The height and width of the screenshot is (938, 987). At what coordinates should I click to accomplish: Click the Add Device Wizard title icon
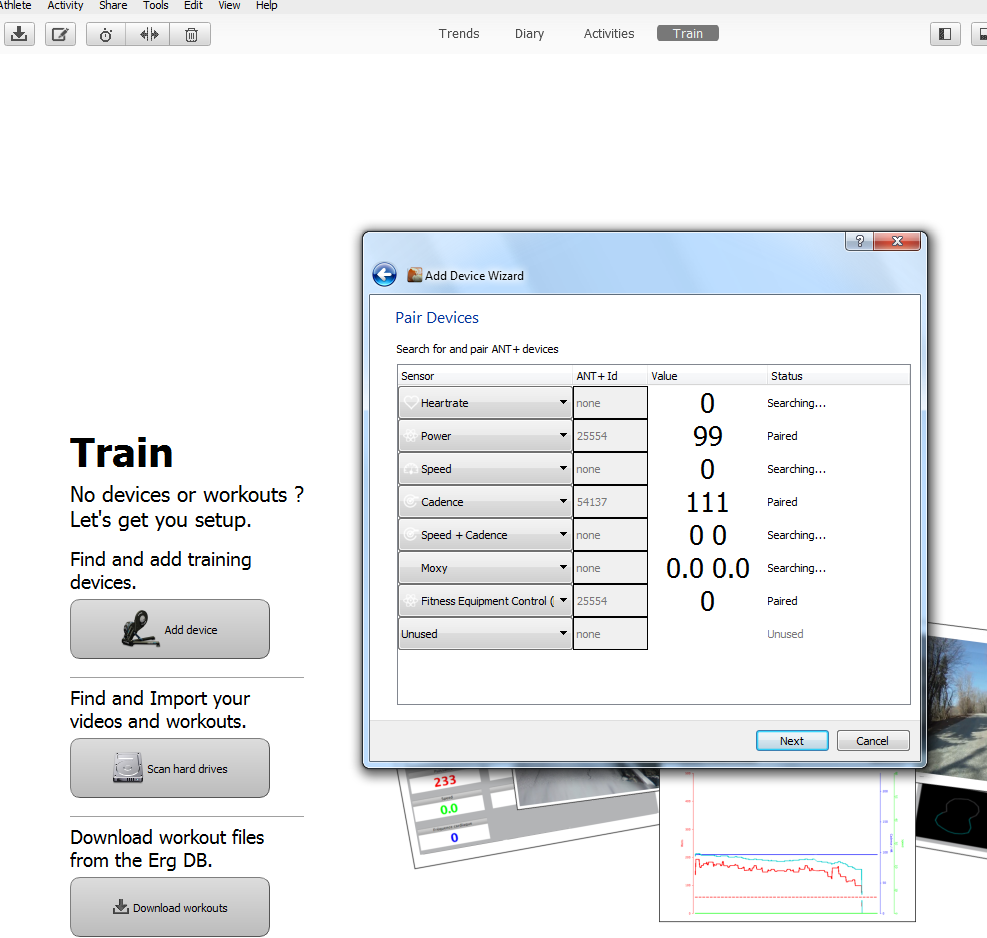(414, 275)
